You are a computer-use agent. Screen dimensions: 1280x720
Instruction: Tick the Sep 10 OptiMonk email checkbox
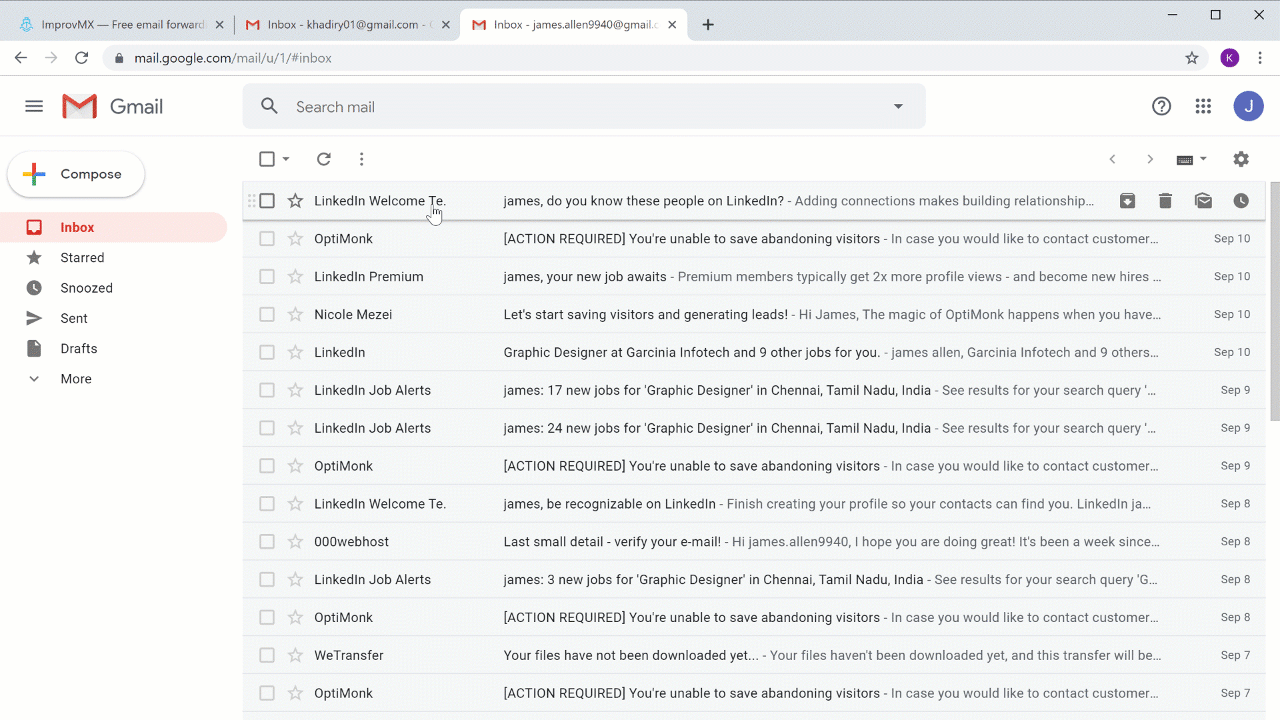coord(267,238)
